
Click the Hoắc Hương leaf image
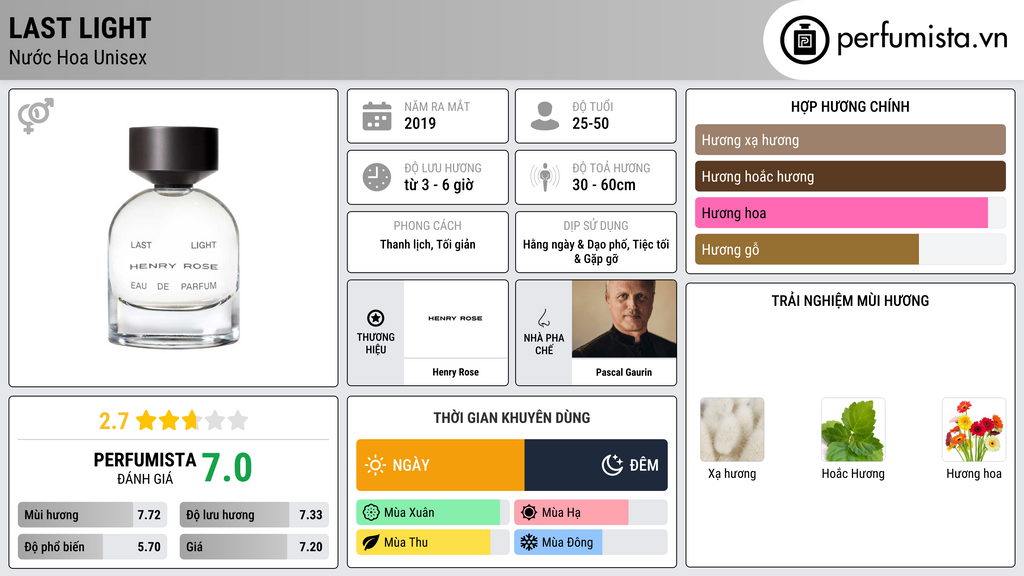(x=853, y=430)
